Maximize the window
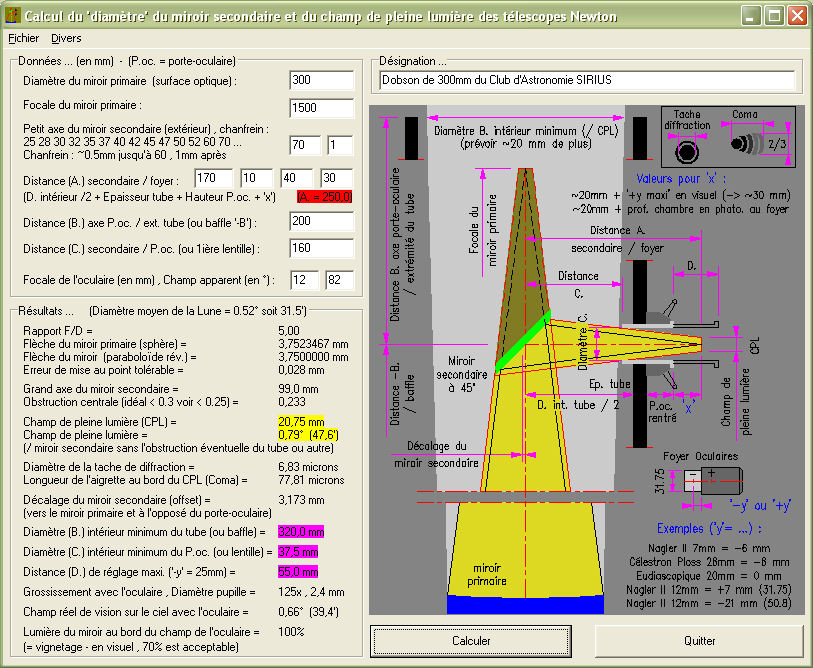This screenshot has height=668, width=813. tap(774, 16)
